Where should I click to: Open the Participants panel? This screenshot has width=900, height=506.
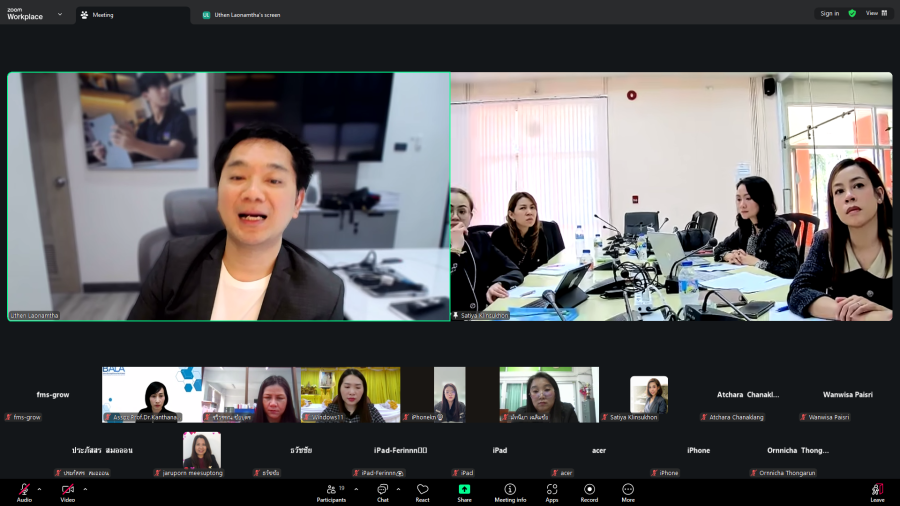point(331,490)
